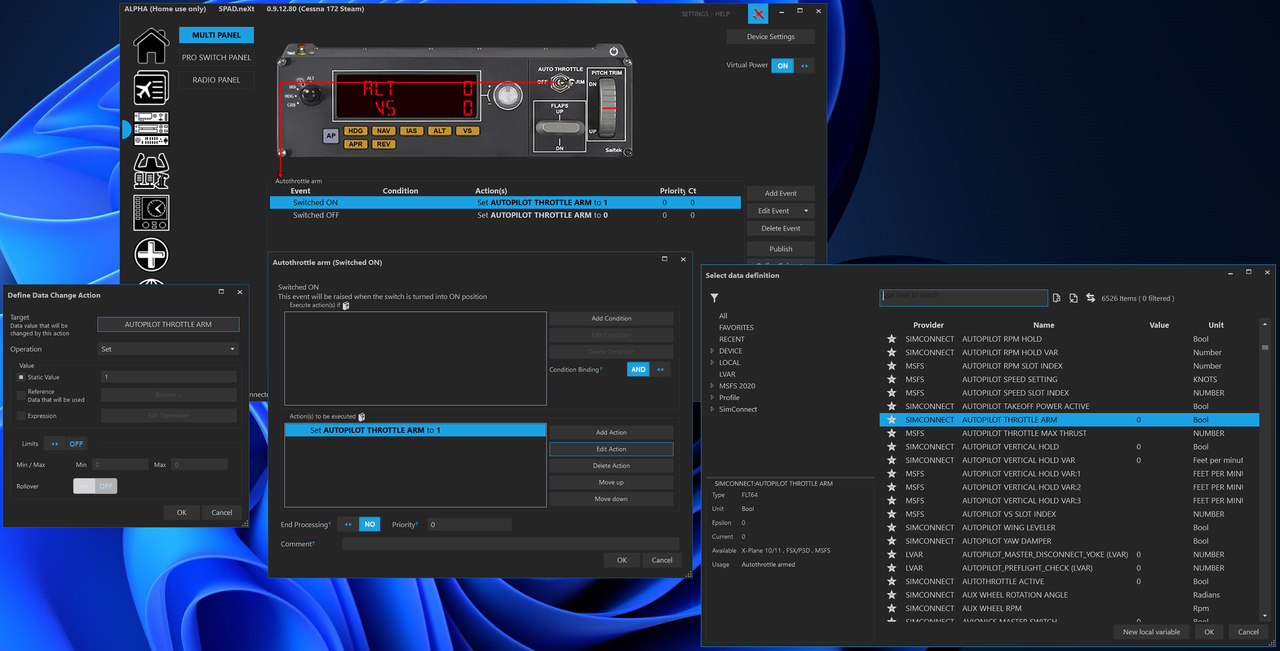The width and height of the screenshot is (1280, 651).
Task: Switch to the RADIO PANEL tab
Action: click(x=217, y=80)
